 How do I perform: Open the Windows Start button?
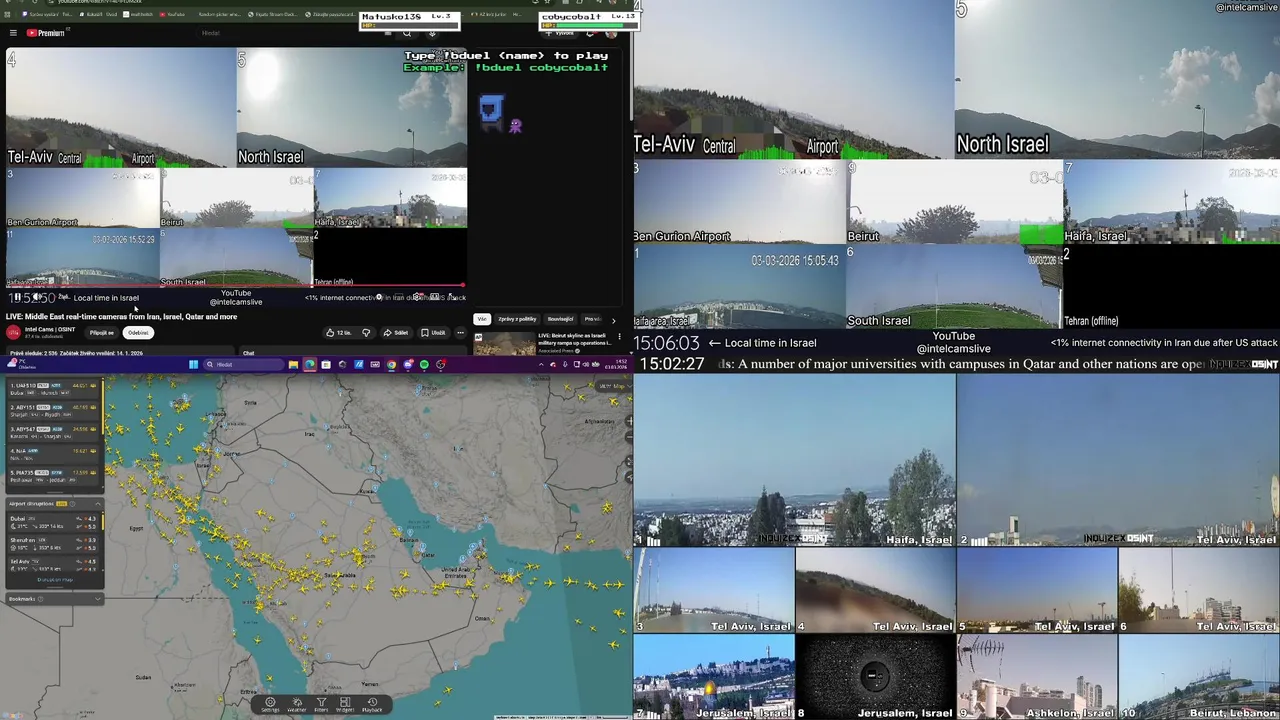coord(193,364)
